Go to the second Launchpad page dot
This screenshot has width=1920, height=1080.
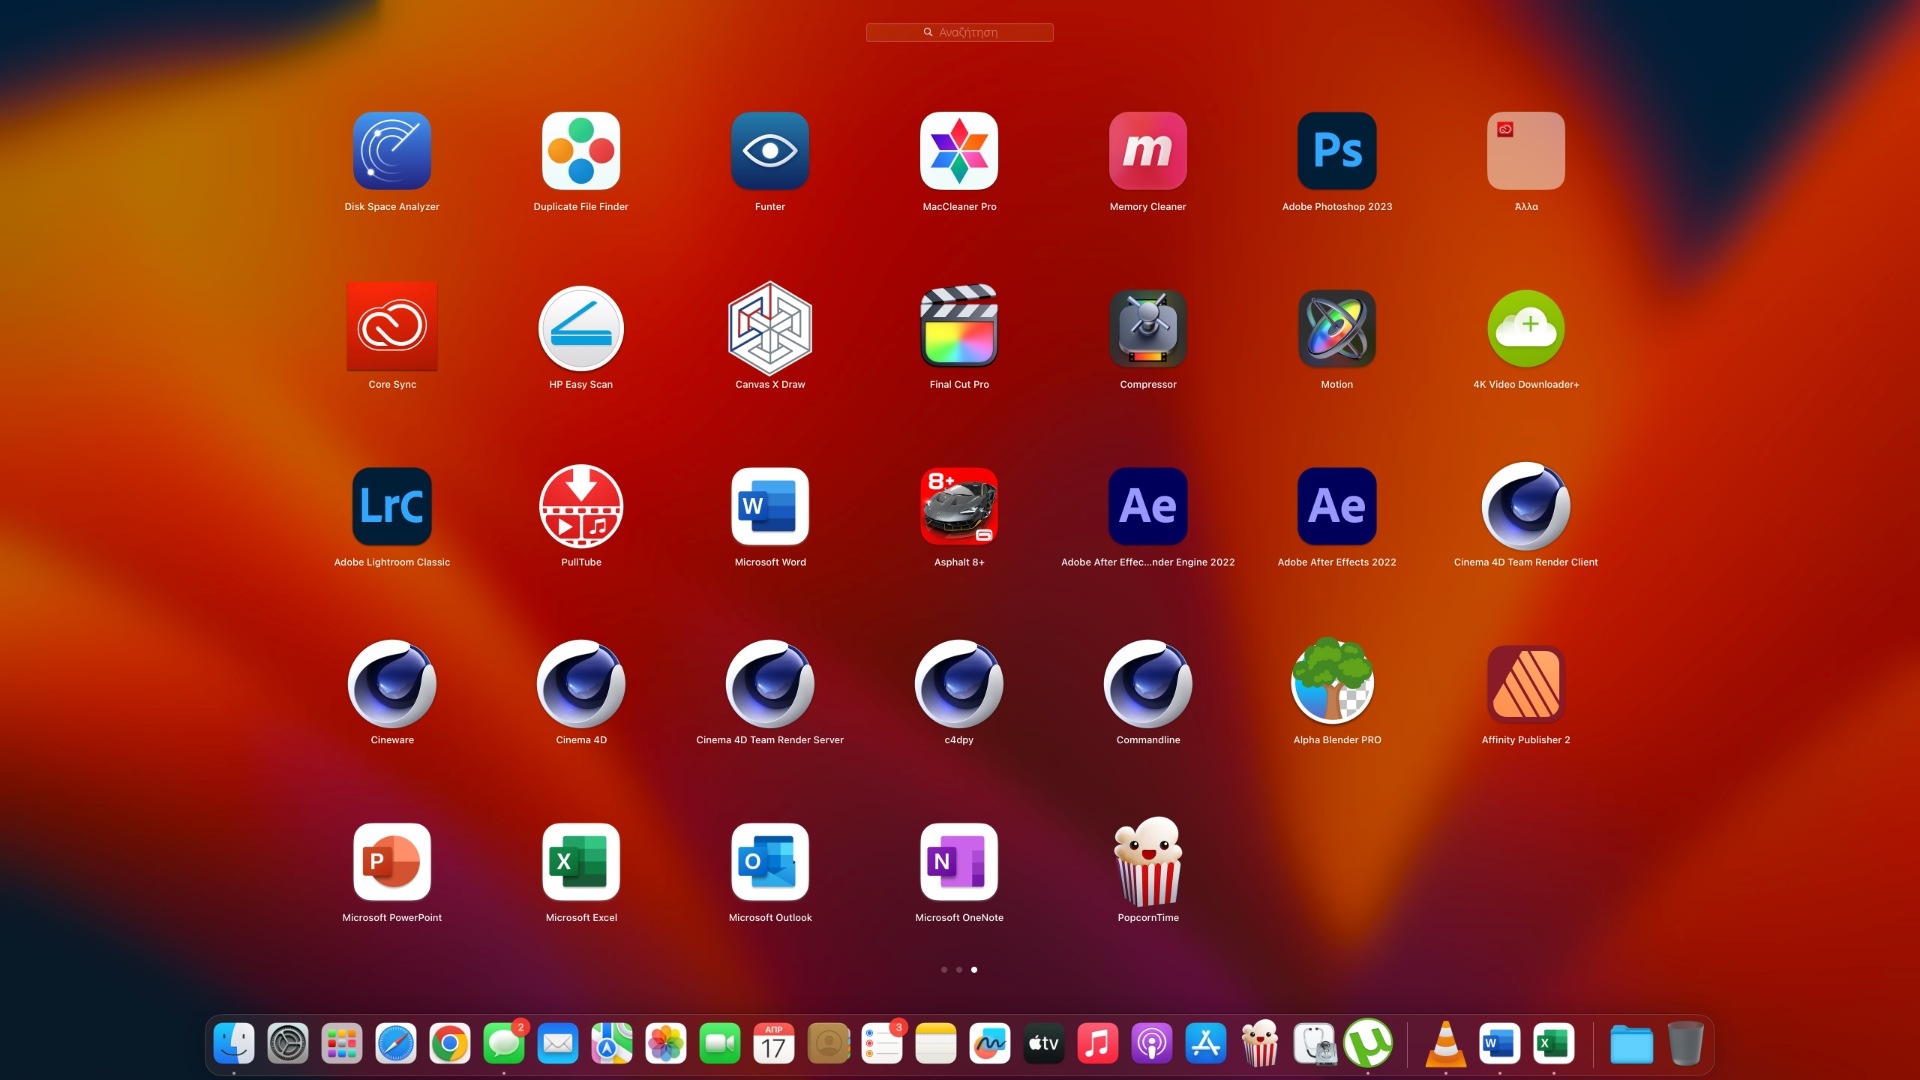(x=959, y=970)
